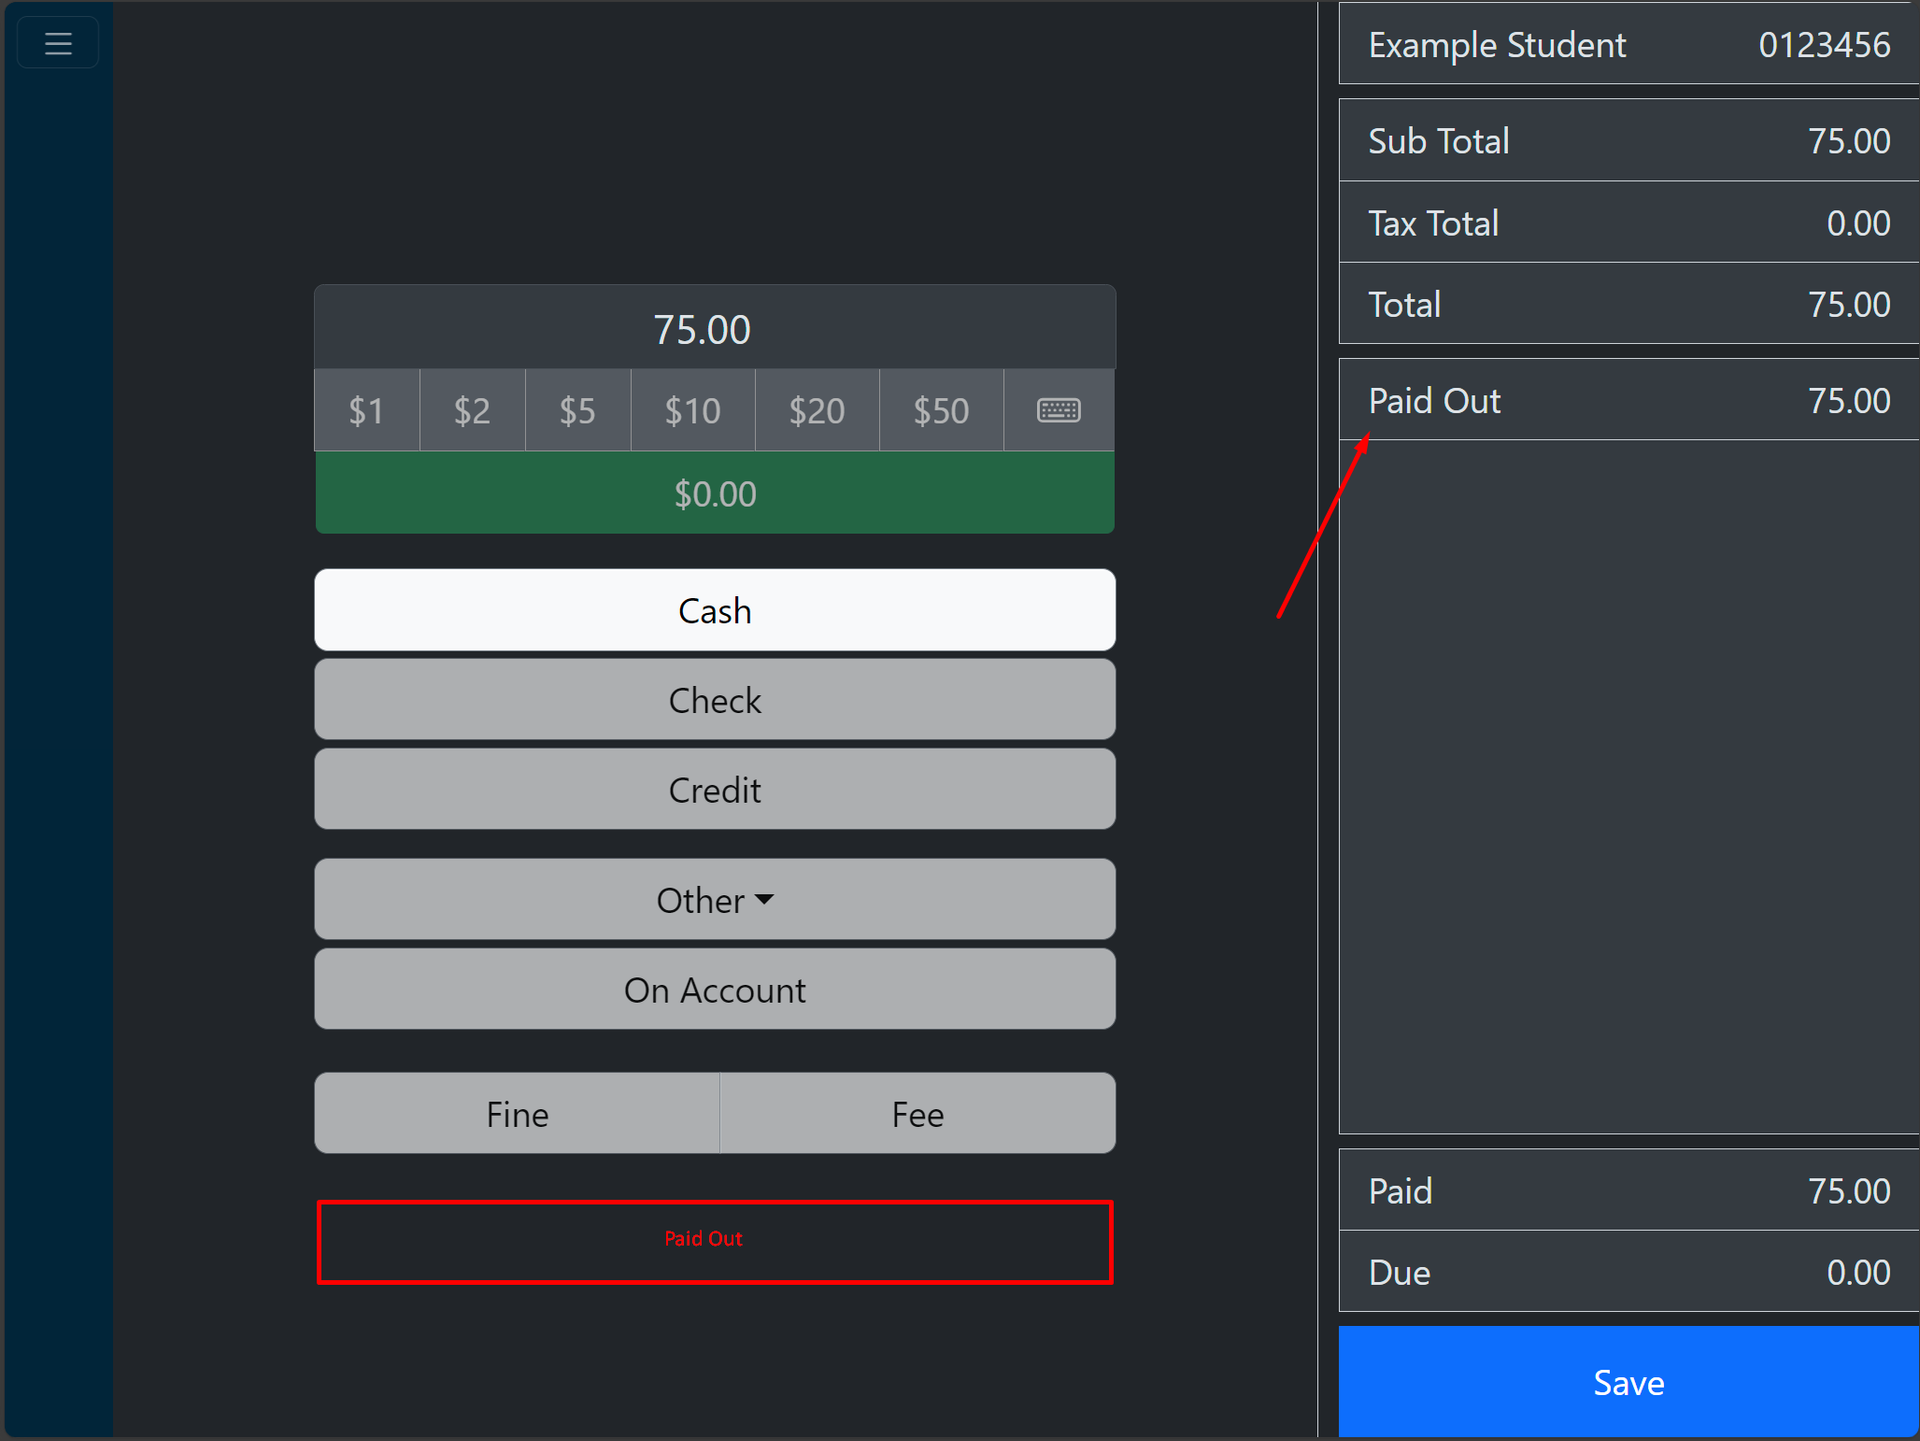Viewport: 1920px width, 1441px height.
Task: Click the red Paid Out button
Action: tap(714, 1241)
